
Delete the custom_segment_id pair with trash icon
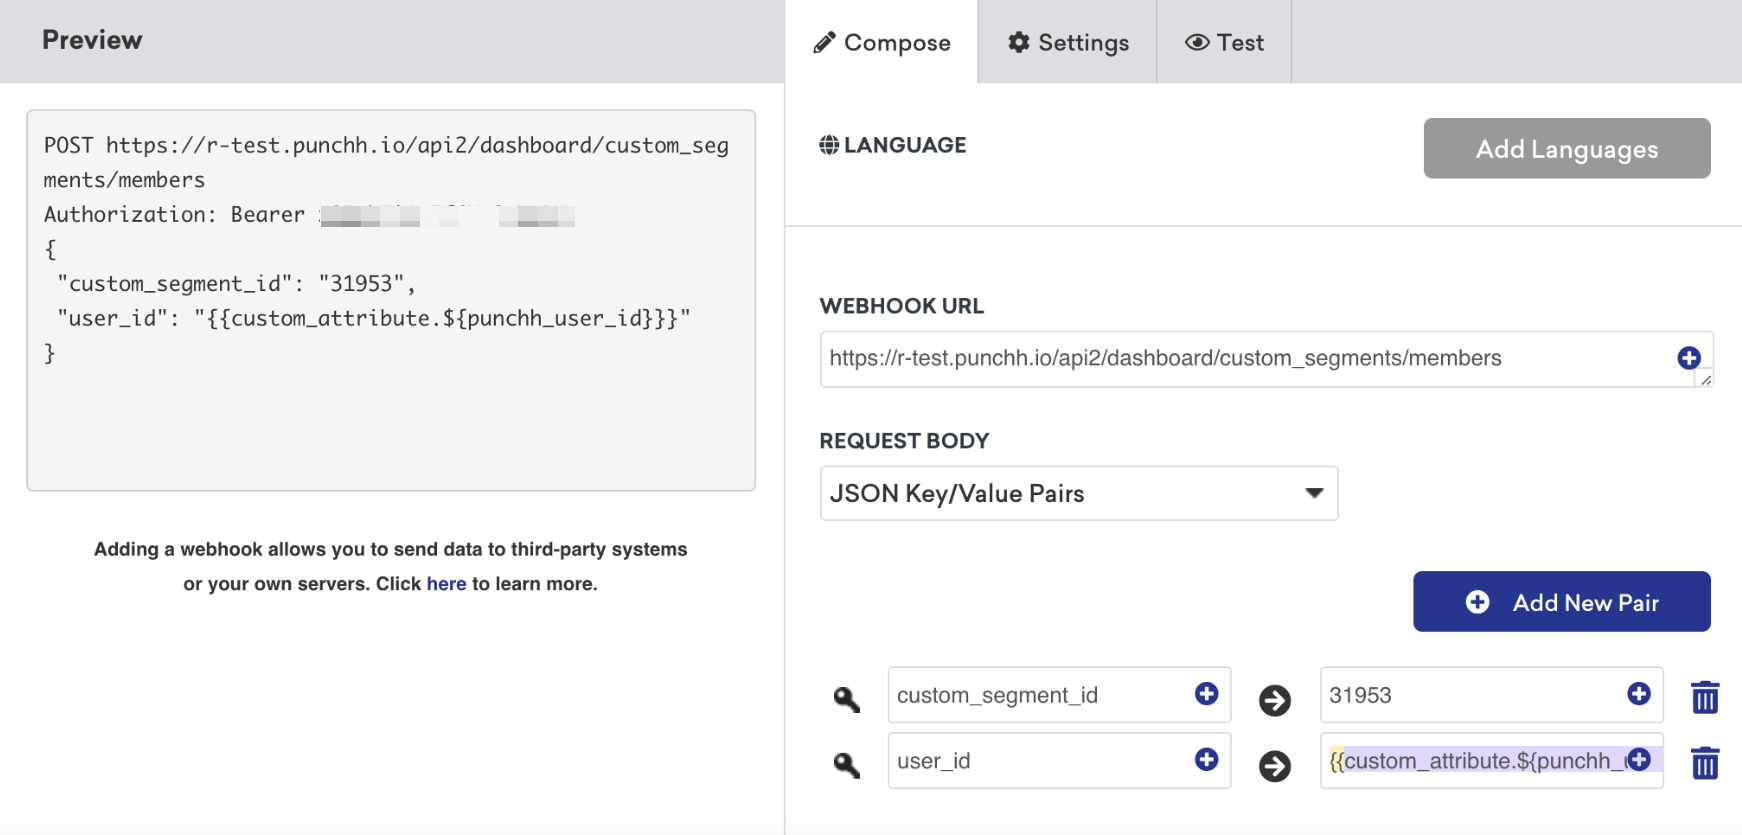tap(1705, 697)
